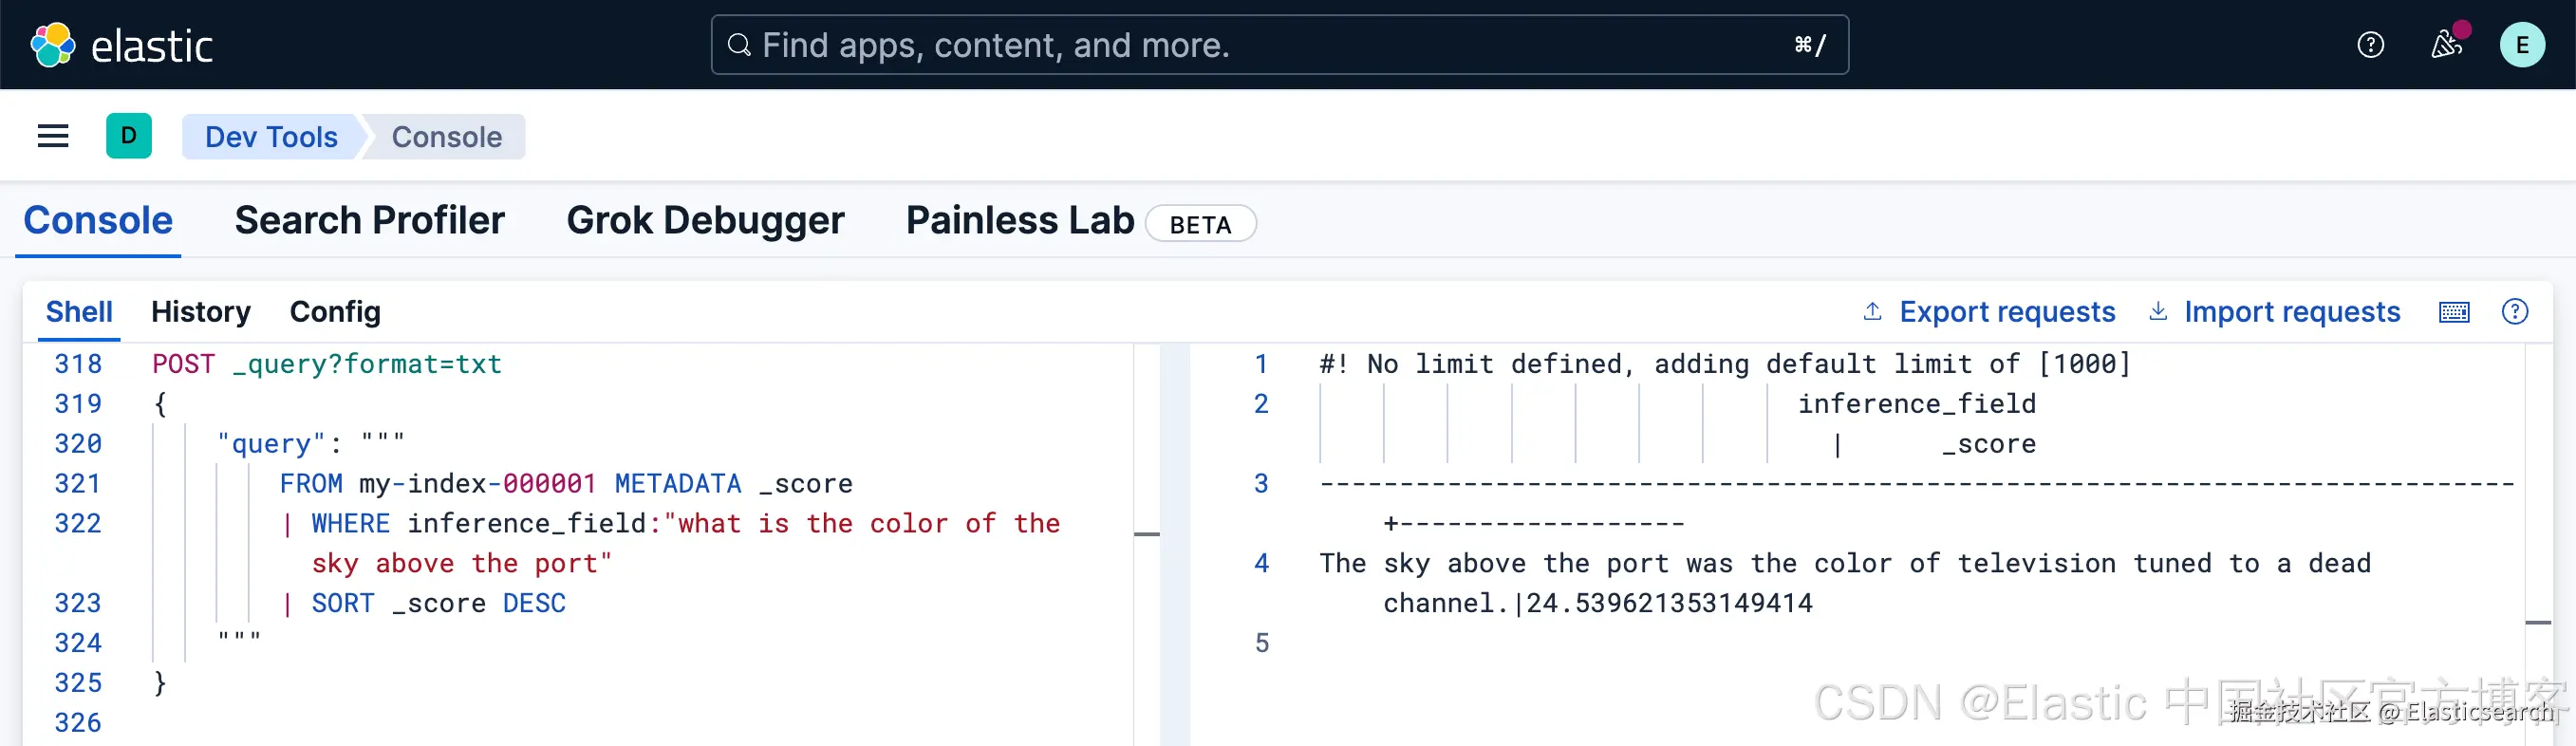Select the Painless Lab tab
Viewport: 2576px width, 746px height.
(x=1020, y=220)
